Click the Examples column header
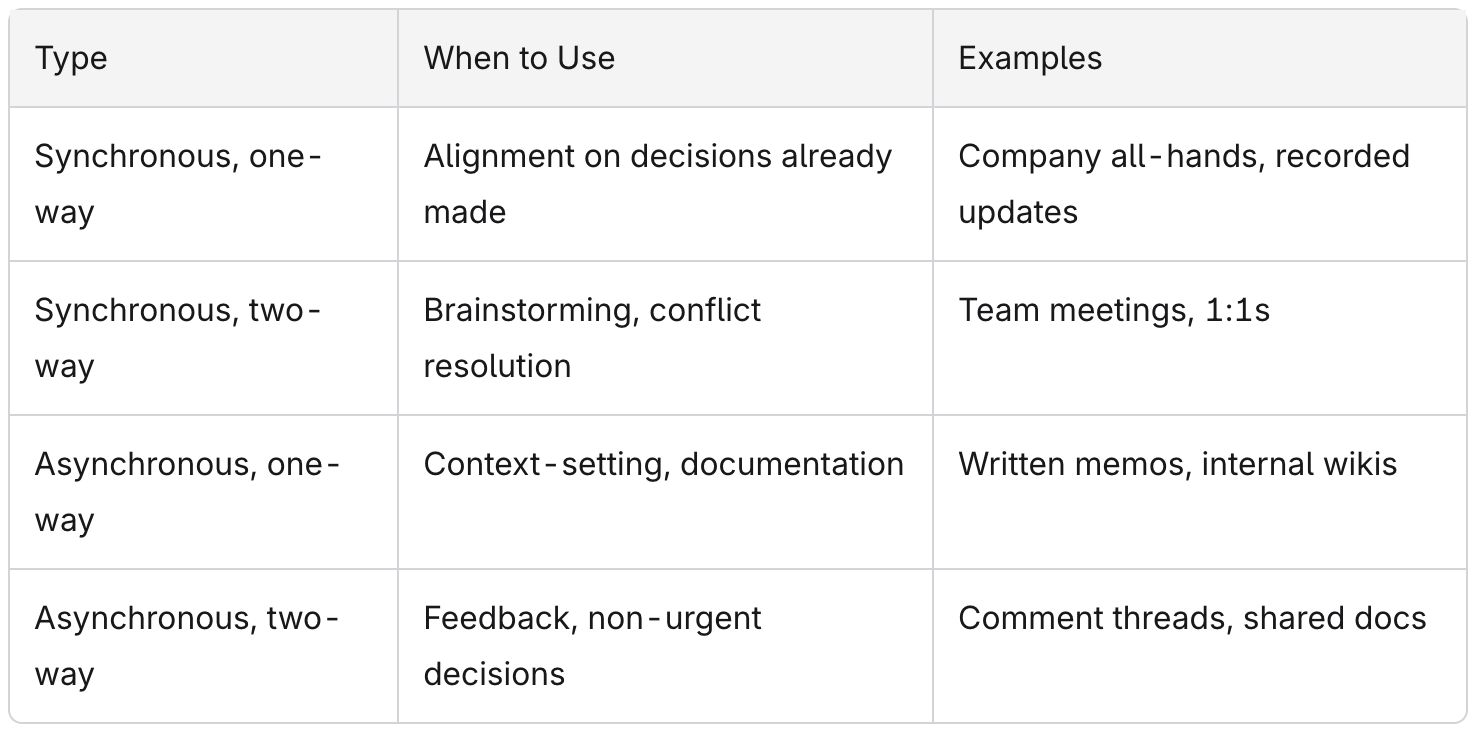Screen dimensions: 1478x730 coord(1200,58)
